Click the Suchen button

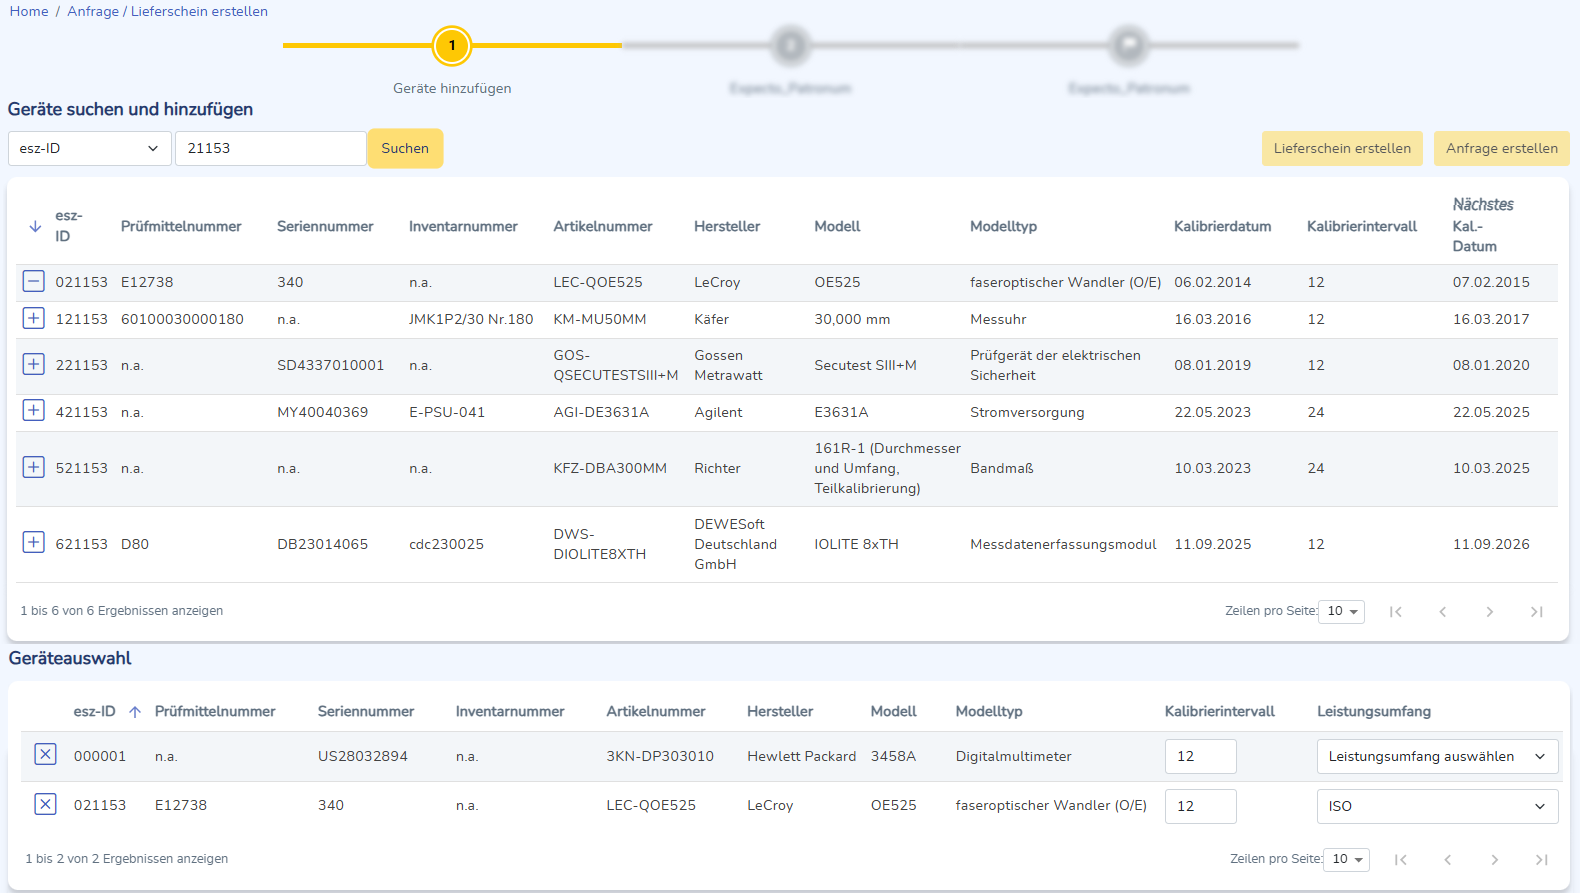[x=405, y=148]
